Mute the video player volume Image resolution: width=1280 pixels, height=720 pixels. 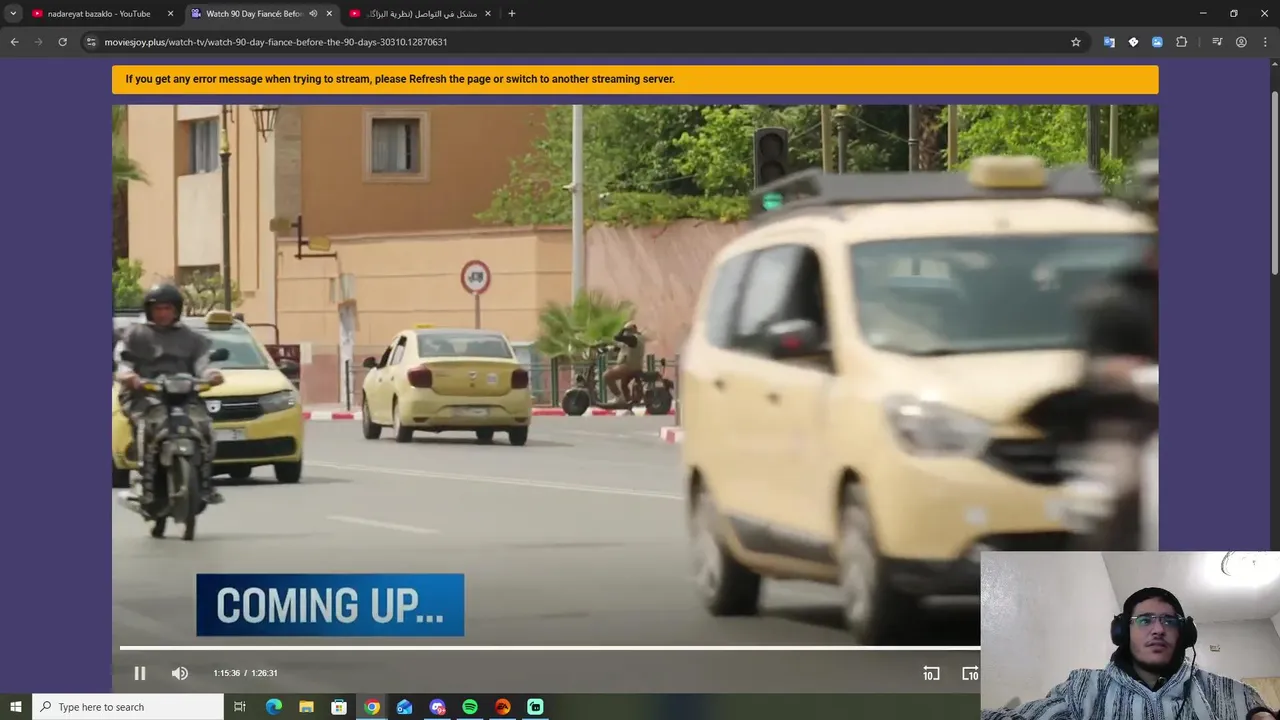pyautogui.click(x=180, y=673)
